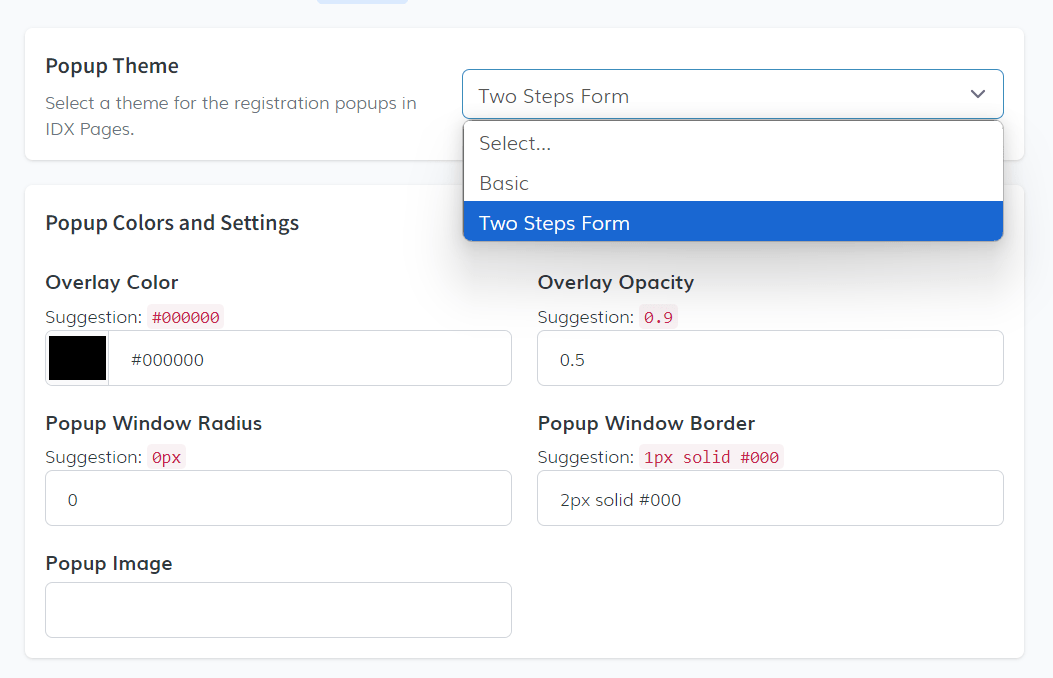Click the Overlay Color hex text field
The image size is (1053, 678).
pos(310,359)
